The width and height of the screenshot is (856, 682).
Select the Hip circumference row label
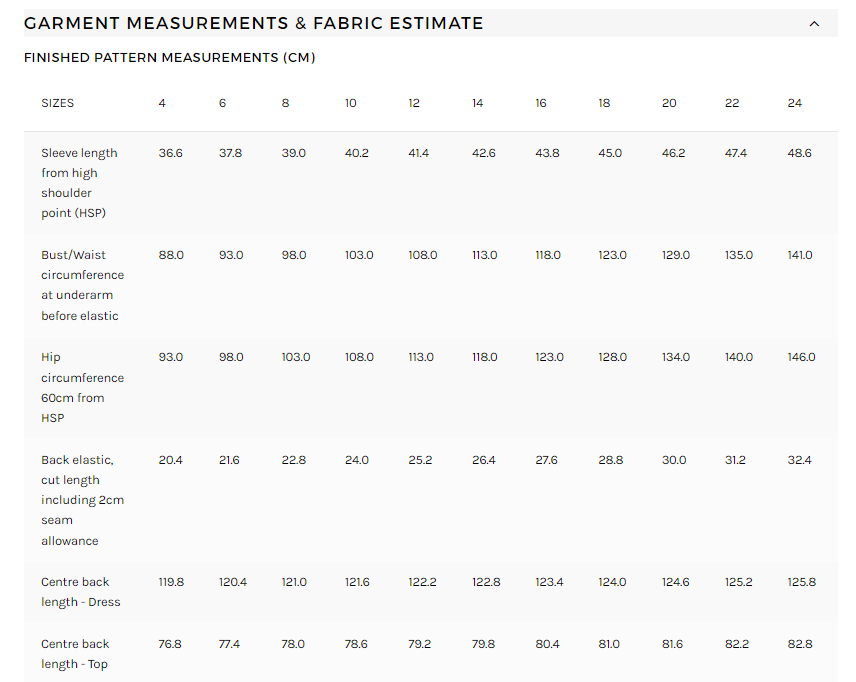[82, 387]
